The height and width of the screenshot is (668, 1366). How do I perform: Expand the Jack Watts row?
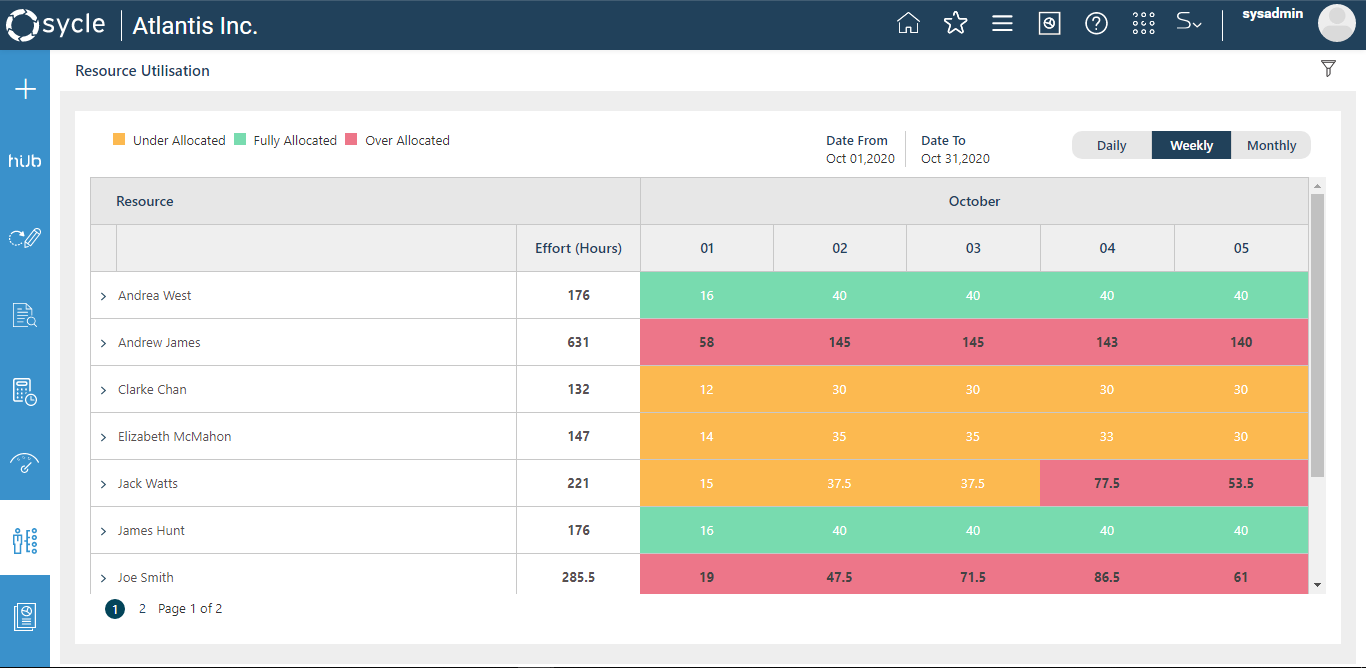tap(103, 484)
